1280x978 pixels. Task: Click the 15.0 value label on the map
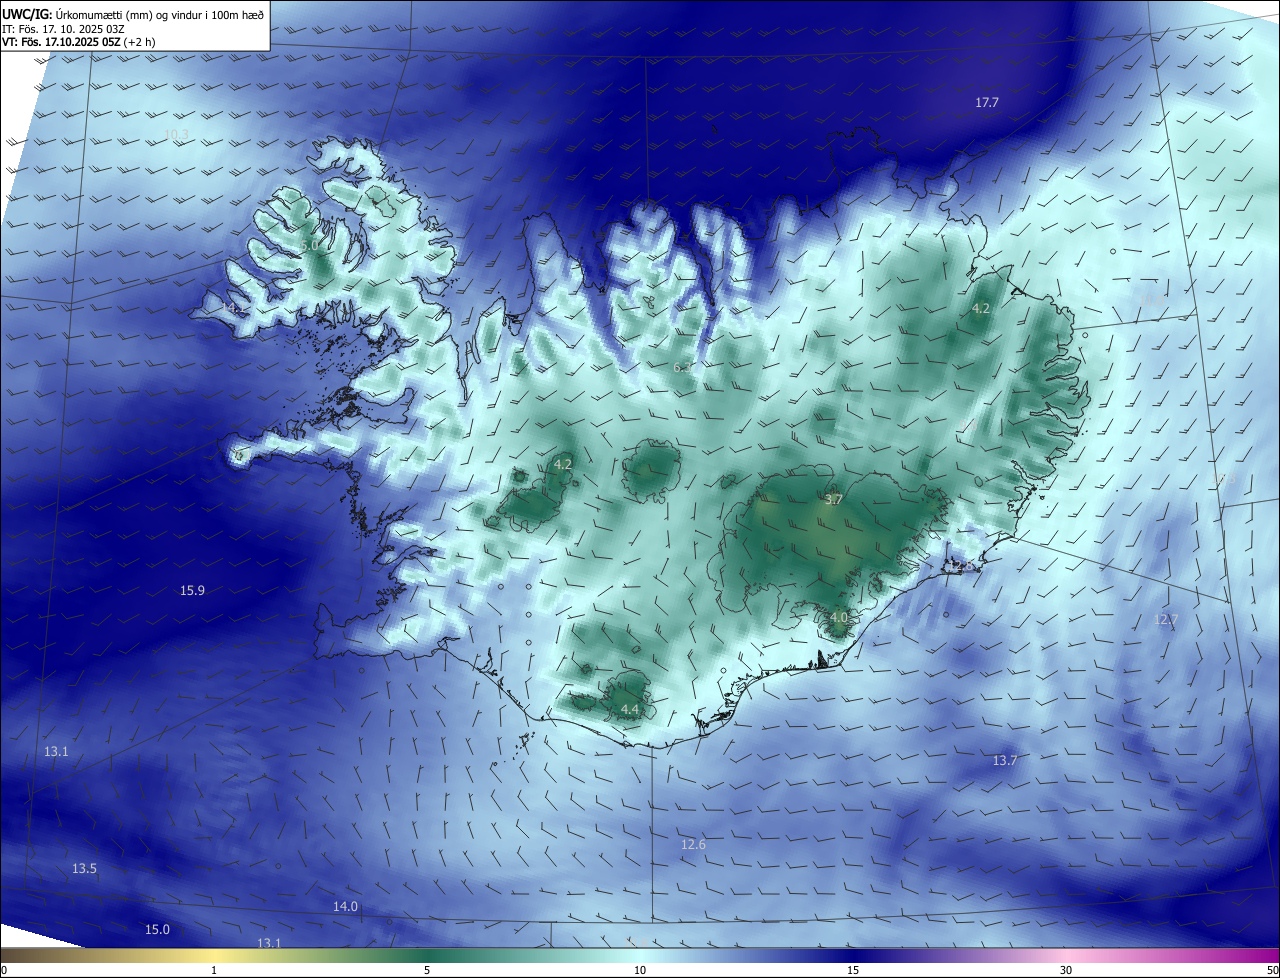tap(157, 930)
